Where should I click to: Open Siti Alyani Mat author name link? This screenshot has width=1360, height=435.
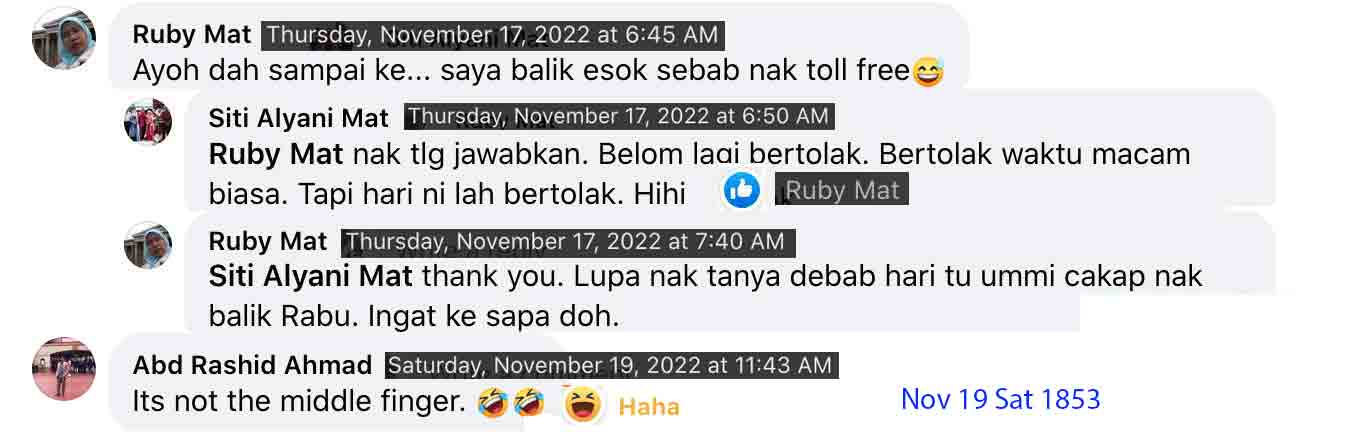(x=298, y=118)
